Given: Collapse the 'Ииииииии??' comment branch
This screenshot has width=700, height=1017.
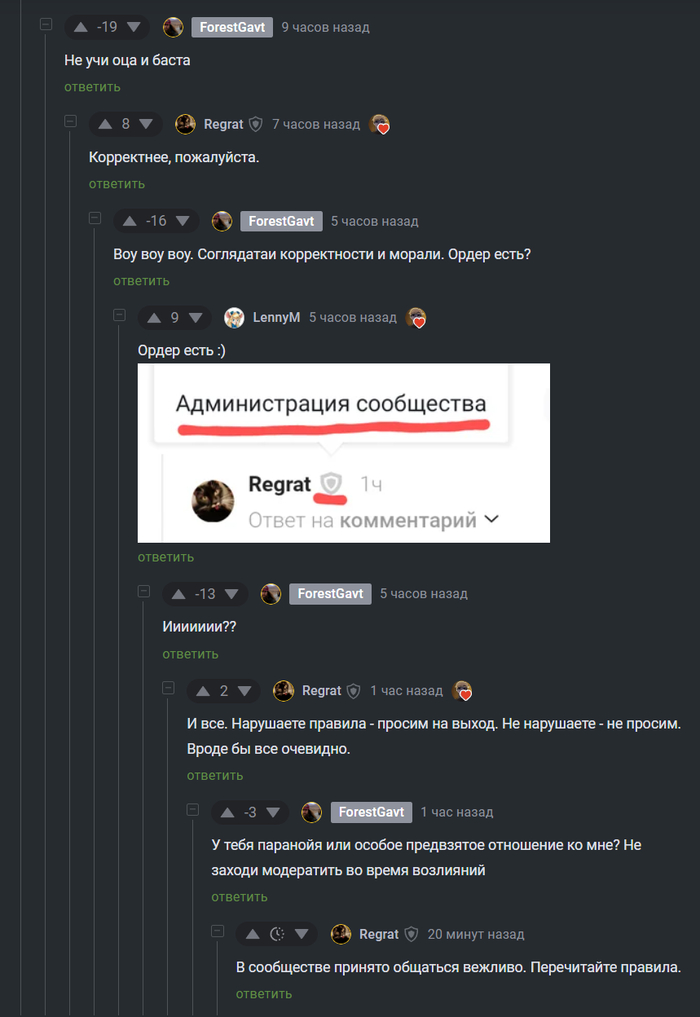Looking at the screenshot, I should click(x=144, y=591).
